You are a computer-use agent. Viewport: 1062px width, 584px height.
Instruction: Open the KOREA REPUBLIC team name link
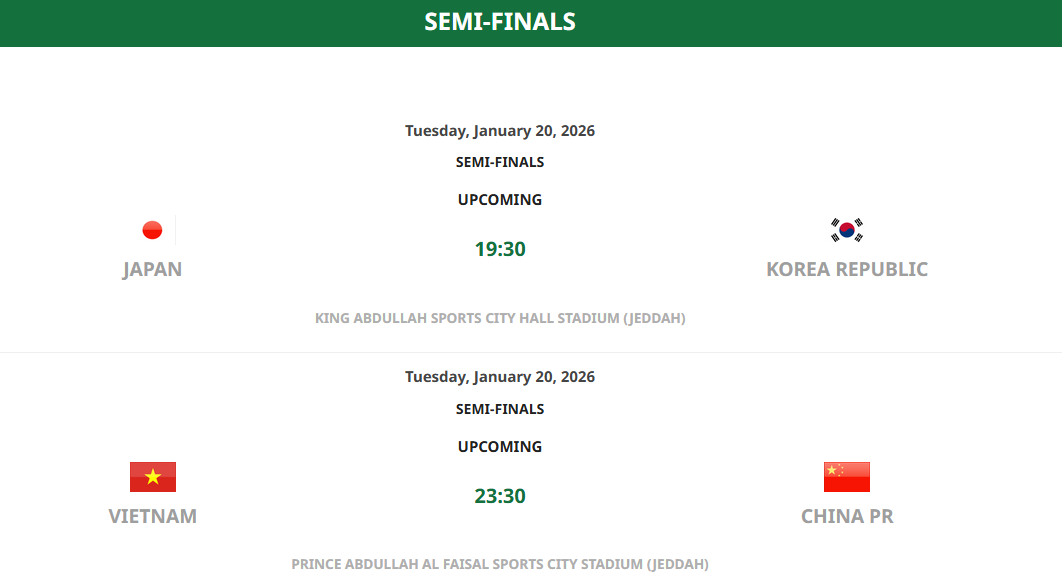point(847,269)
